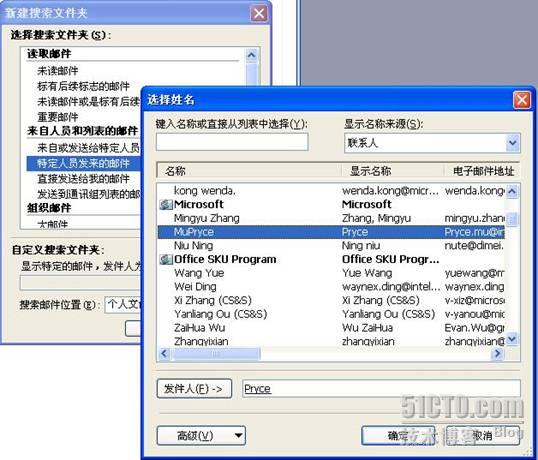
Task: Select the 未读邮件 search folder option
Action: click(x=58, y=71)
